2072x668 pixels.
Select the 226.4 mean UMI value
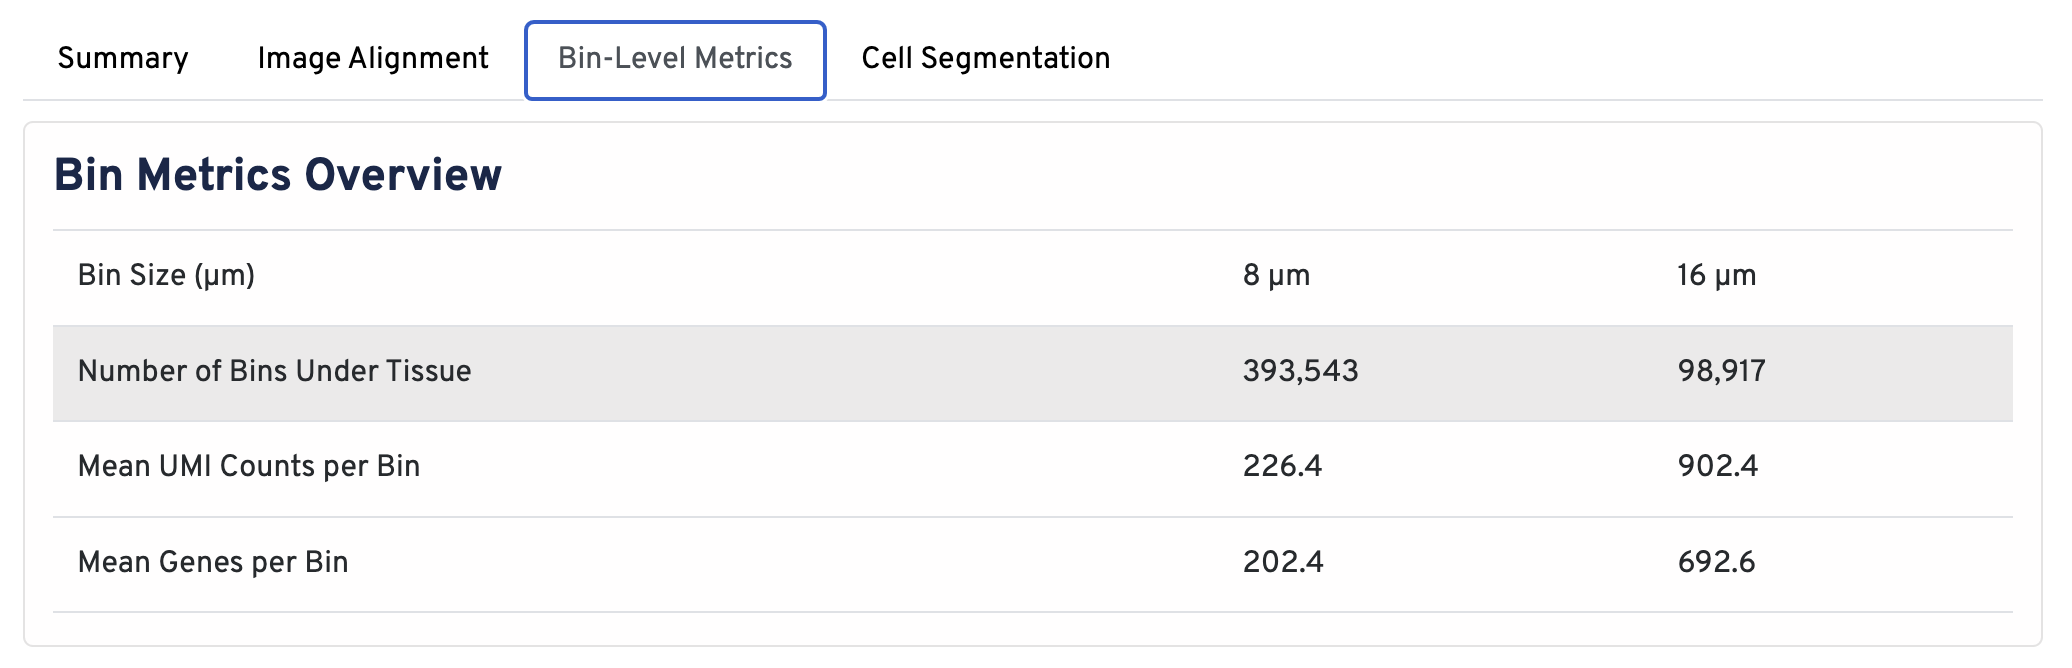coord(1282,466)
